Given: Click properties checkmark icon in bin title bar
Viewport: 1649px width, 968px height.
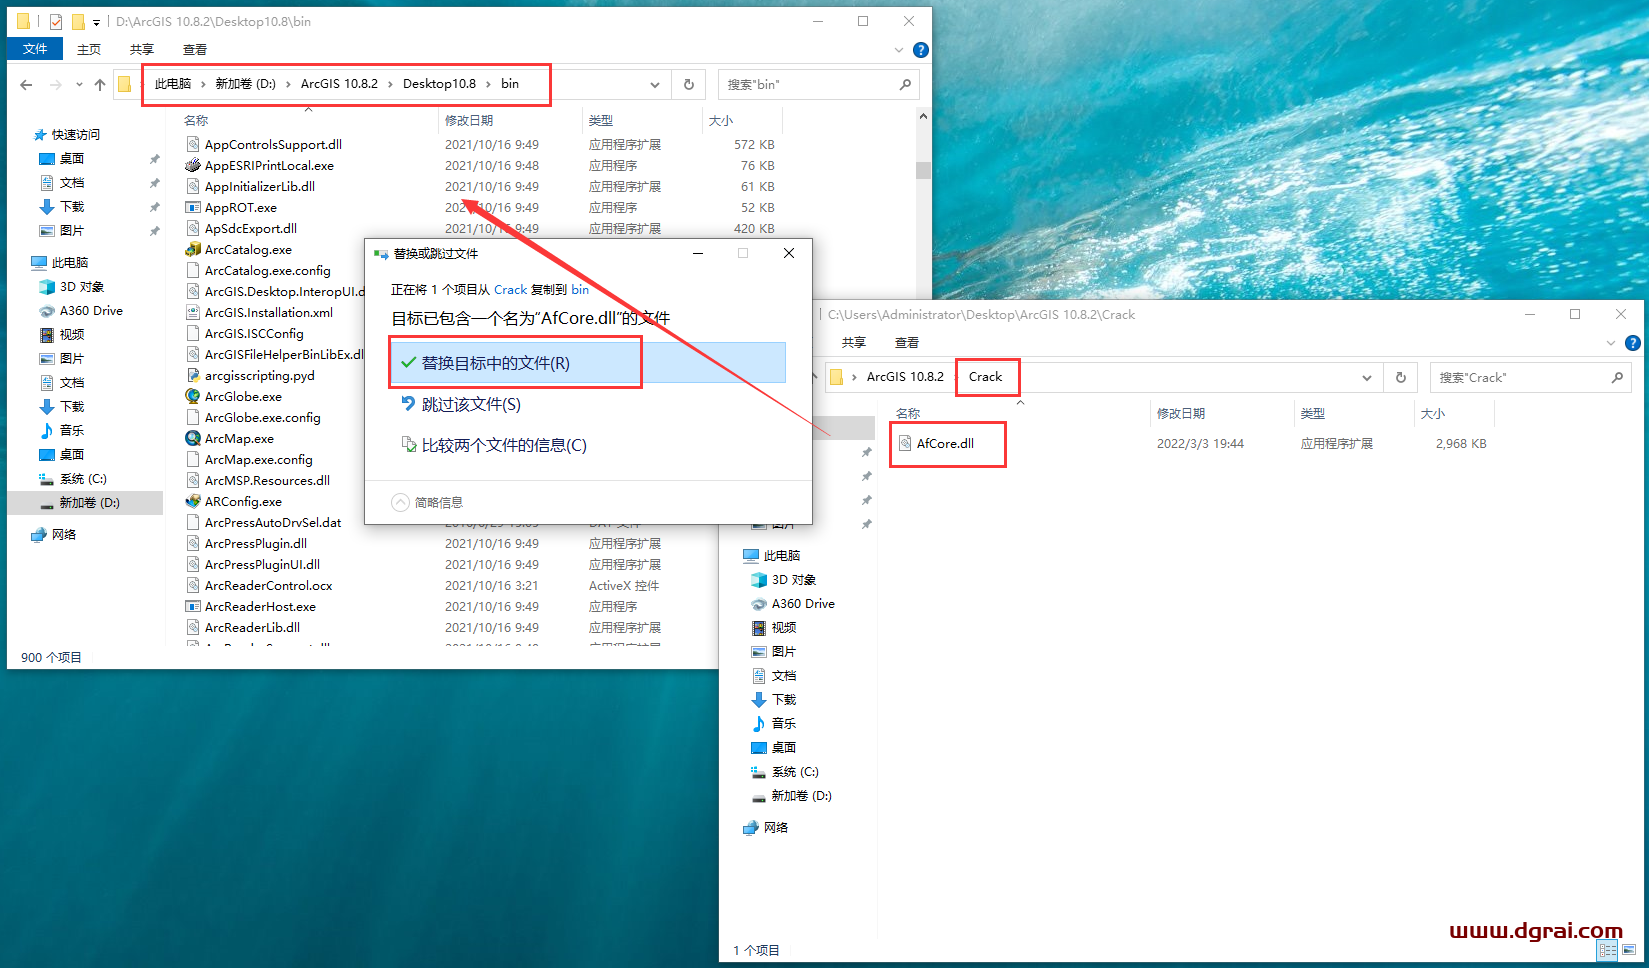Looking at the screenshot, I should pos(56,21).
